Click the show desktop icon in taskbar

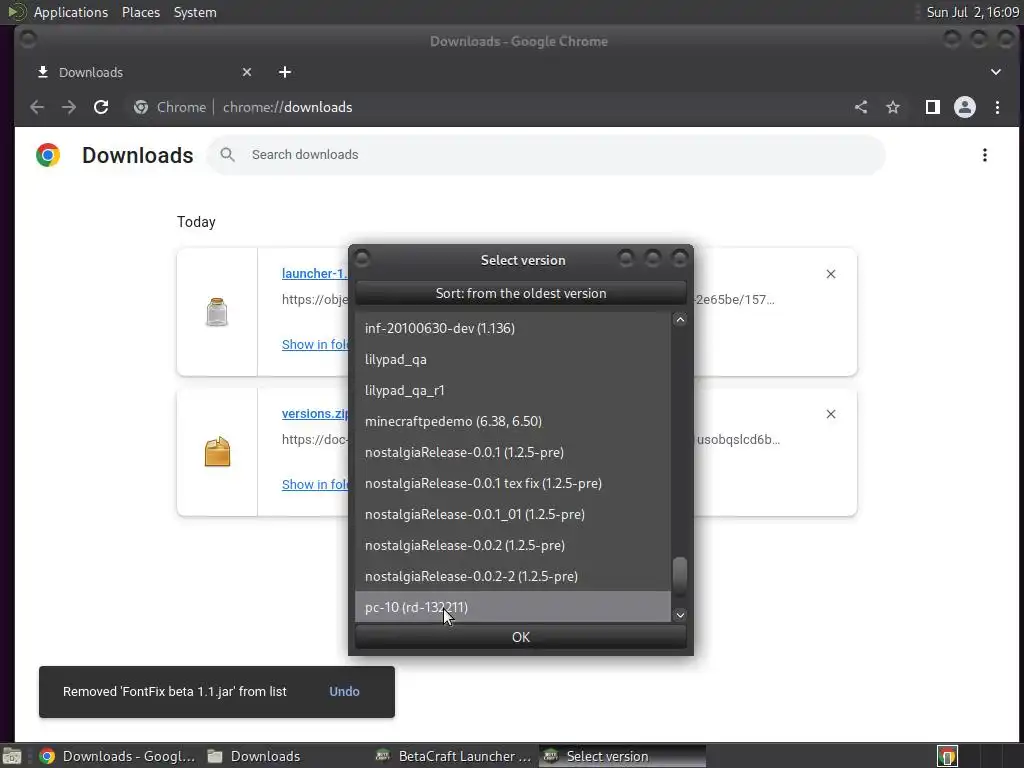12,756
